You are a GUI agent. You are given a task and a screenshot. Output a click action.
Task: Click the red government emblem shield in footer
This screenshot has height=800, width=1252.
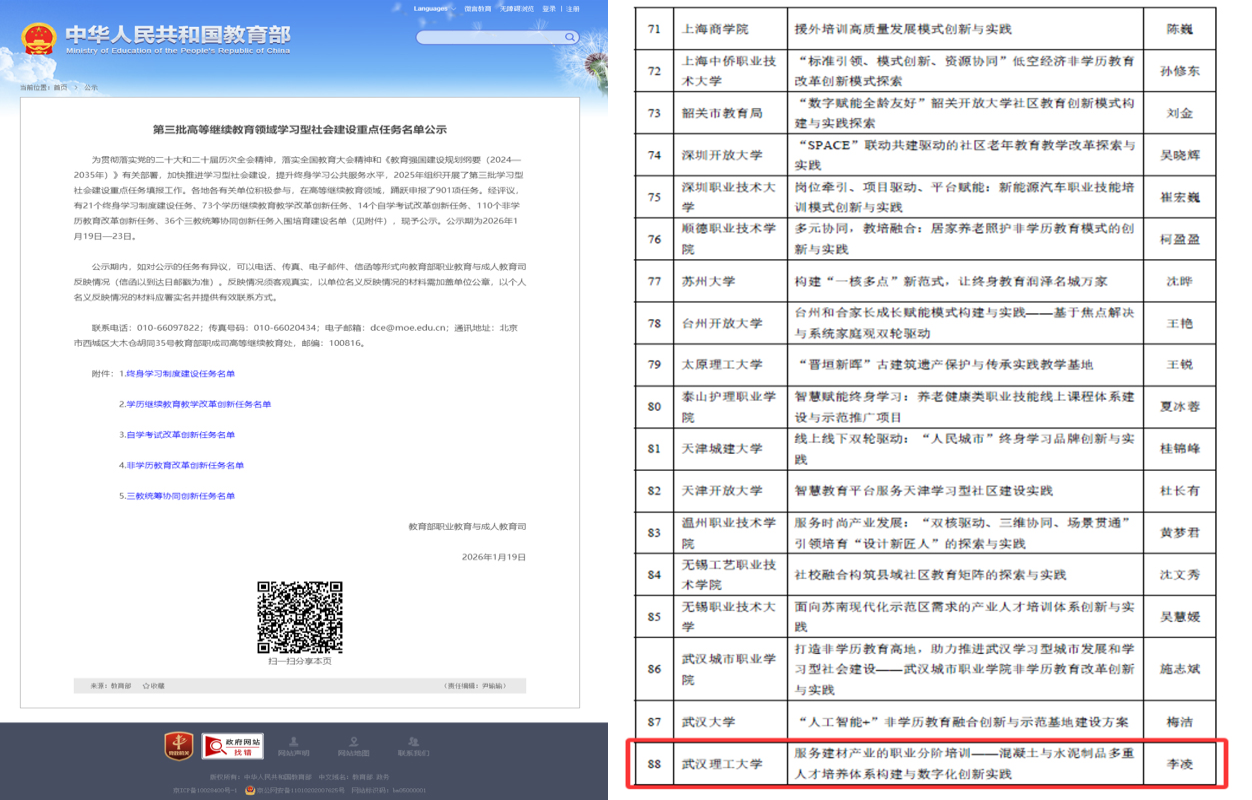click(x=178, y=744)
